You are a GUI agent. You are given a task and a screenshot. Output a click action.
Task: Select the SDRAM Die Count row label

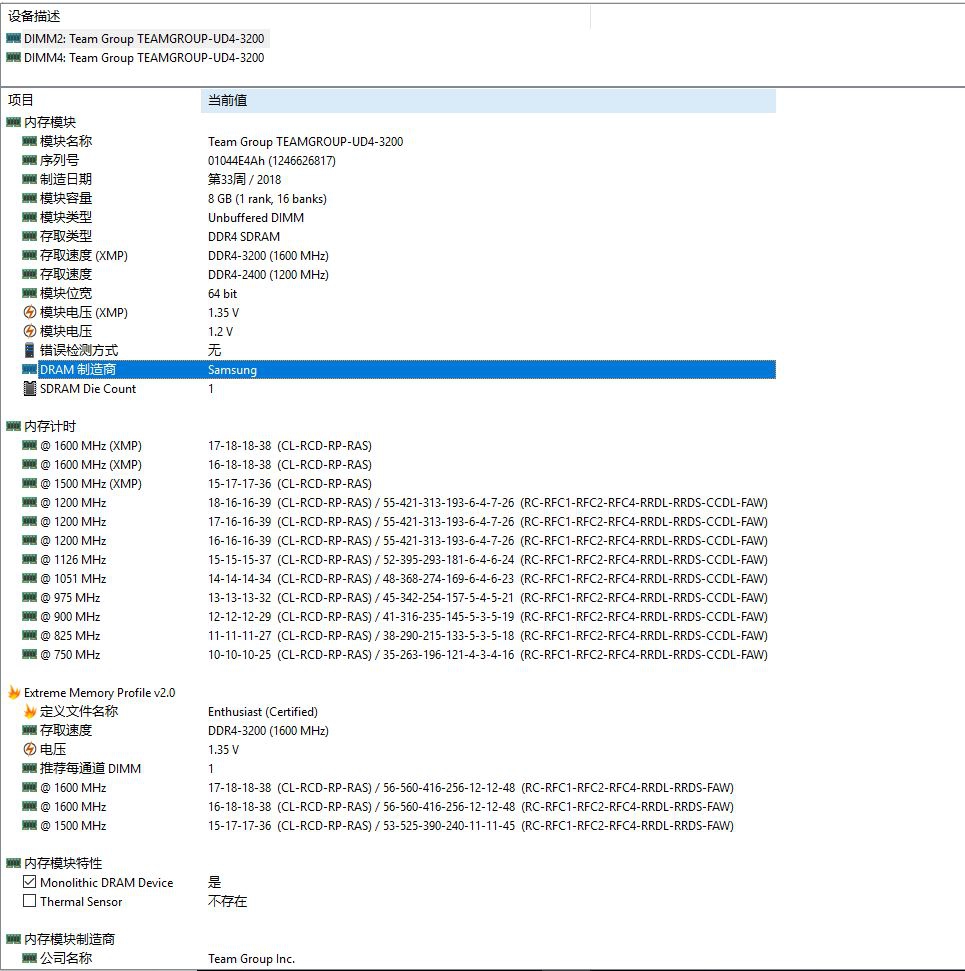88,388
